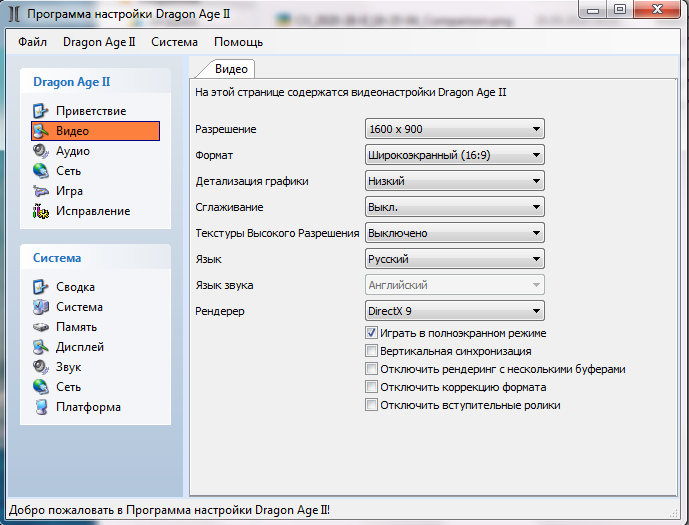Screen dimensions: 689x525
Task: Click the window resize grip
Action: point(674,513)
